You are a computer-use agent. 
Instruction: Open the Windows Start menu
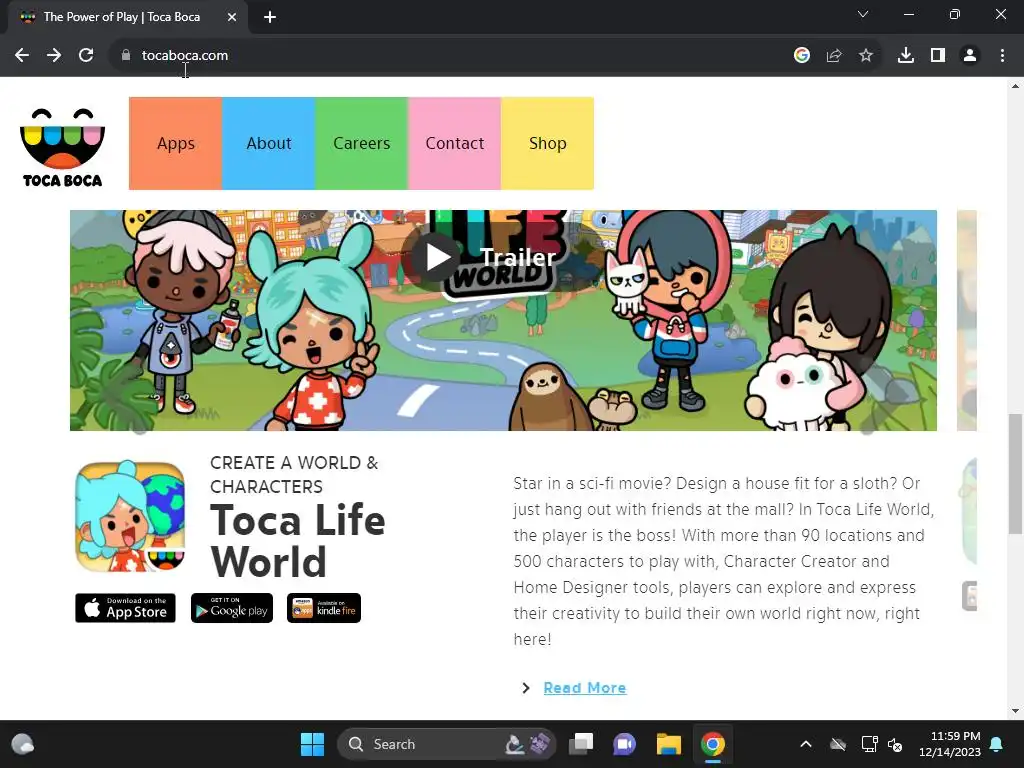coord(312,744)
